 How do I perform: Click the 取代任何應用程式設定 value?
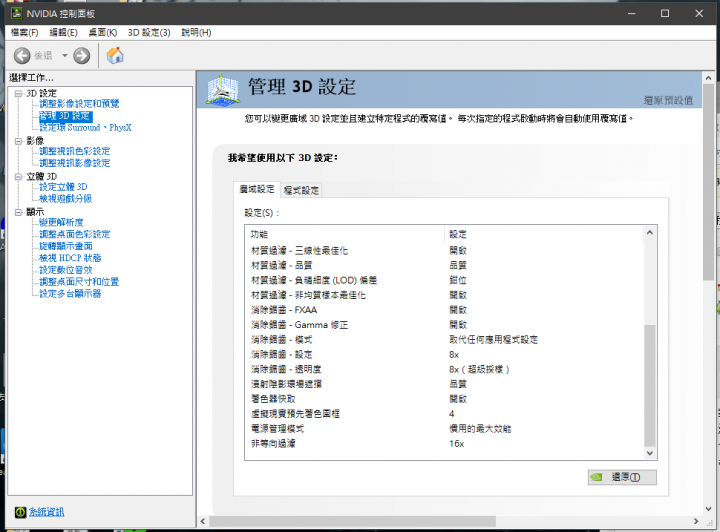tap(493, 340)
